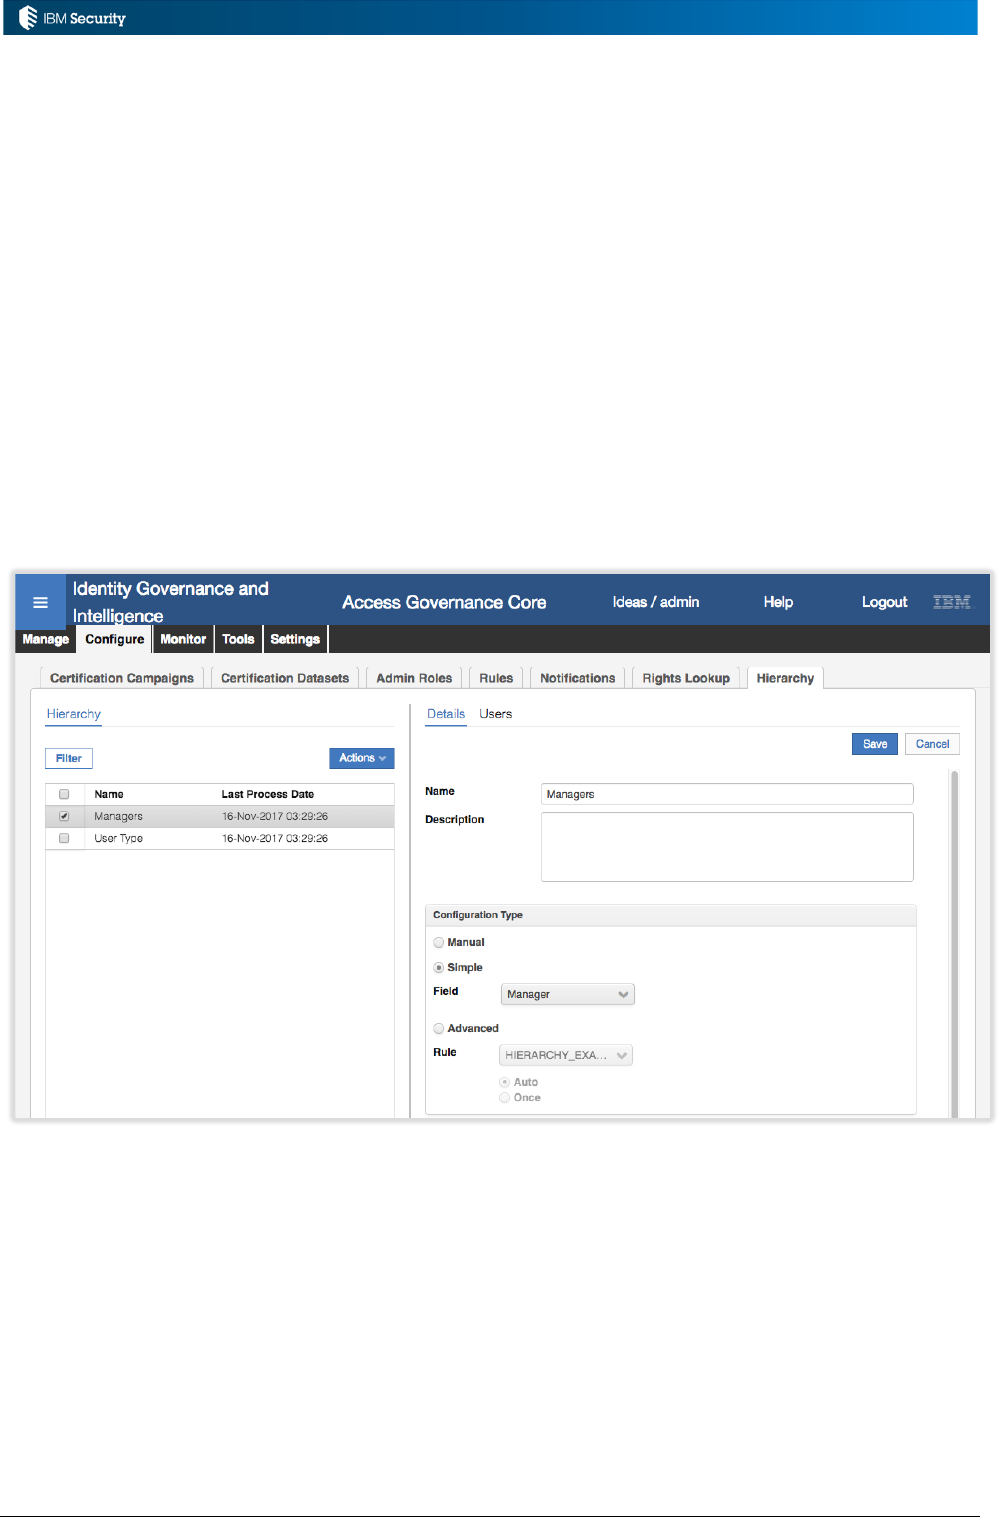Viewport: 1001px width, 1517px height.
Task: Click the Name input field
Action: pos(727,794)
